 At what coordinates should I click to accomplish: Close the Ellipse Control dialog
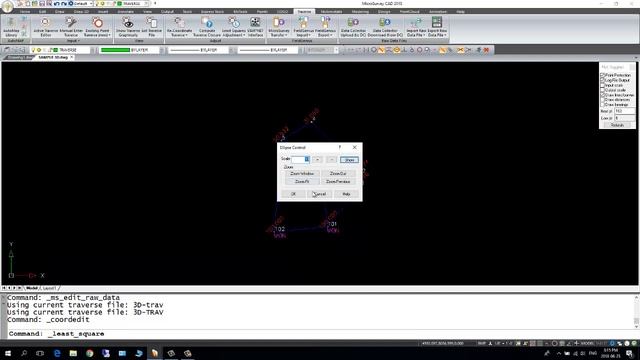354,147
